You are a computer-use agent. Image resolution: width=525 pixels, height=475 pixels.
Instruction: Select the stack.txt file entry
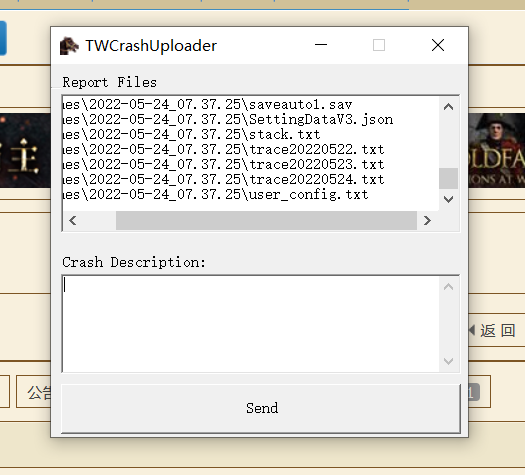pos(192,135)
